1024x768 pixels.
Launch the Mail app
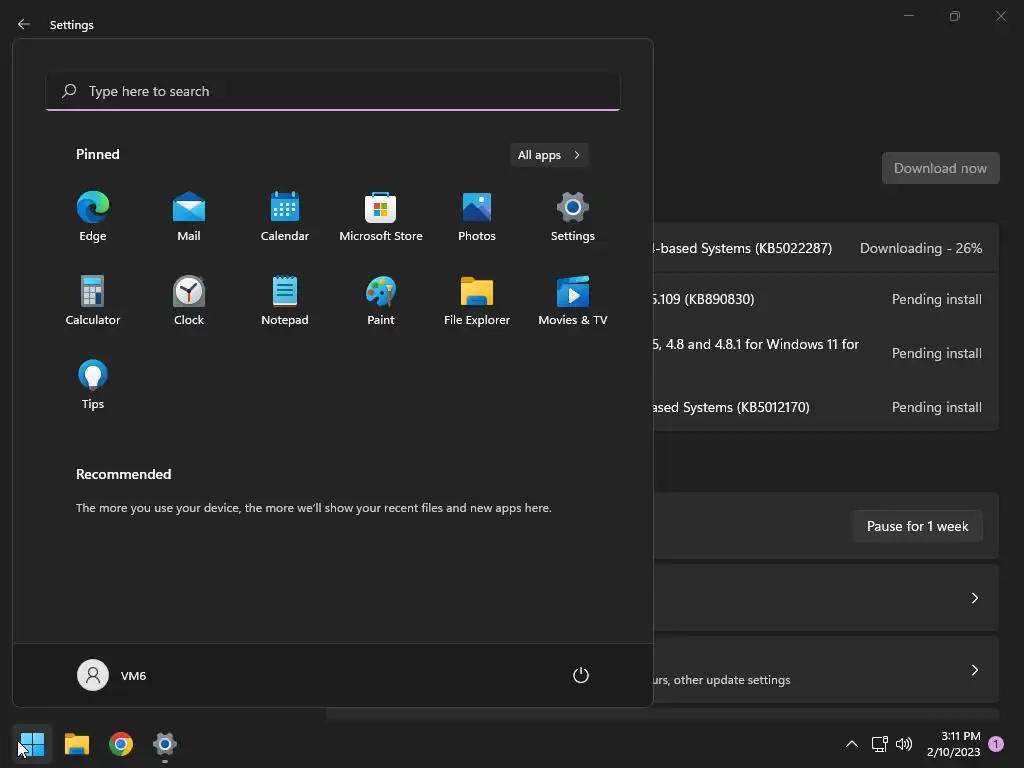pos(189,217)
